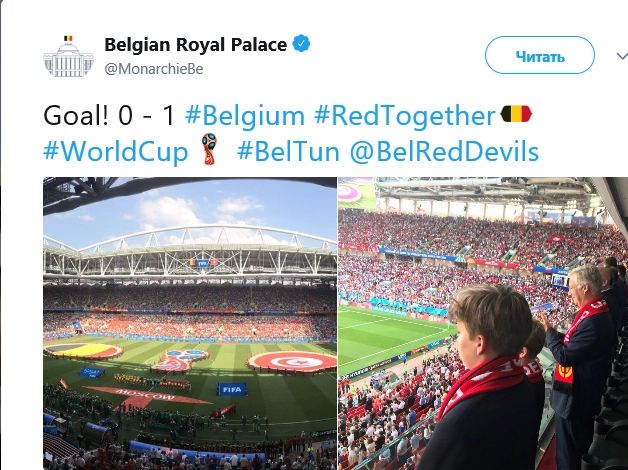Screen dimensions: 628x470
Task: Click the World Cup trophy emoji
Action: click(x=208, y=152)
